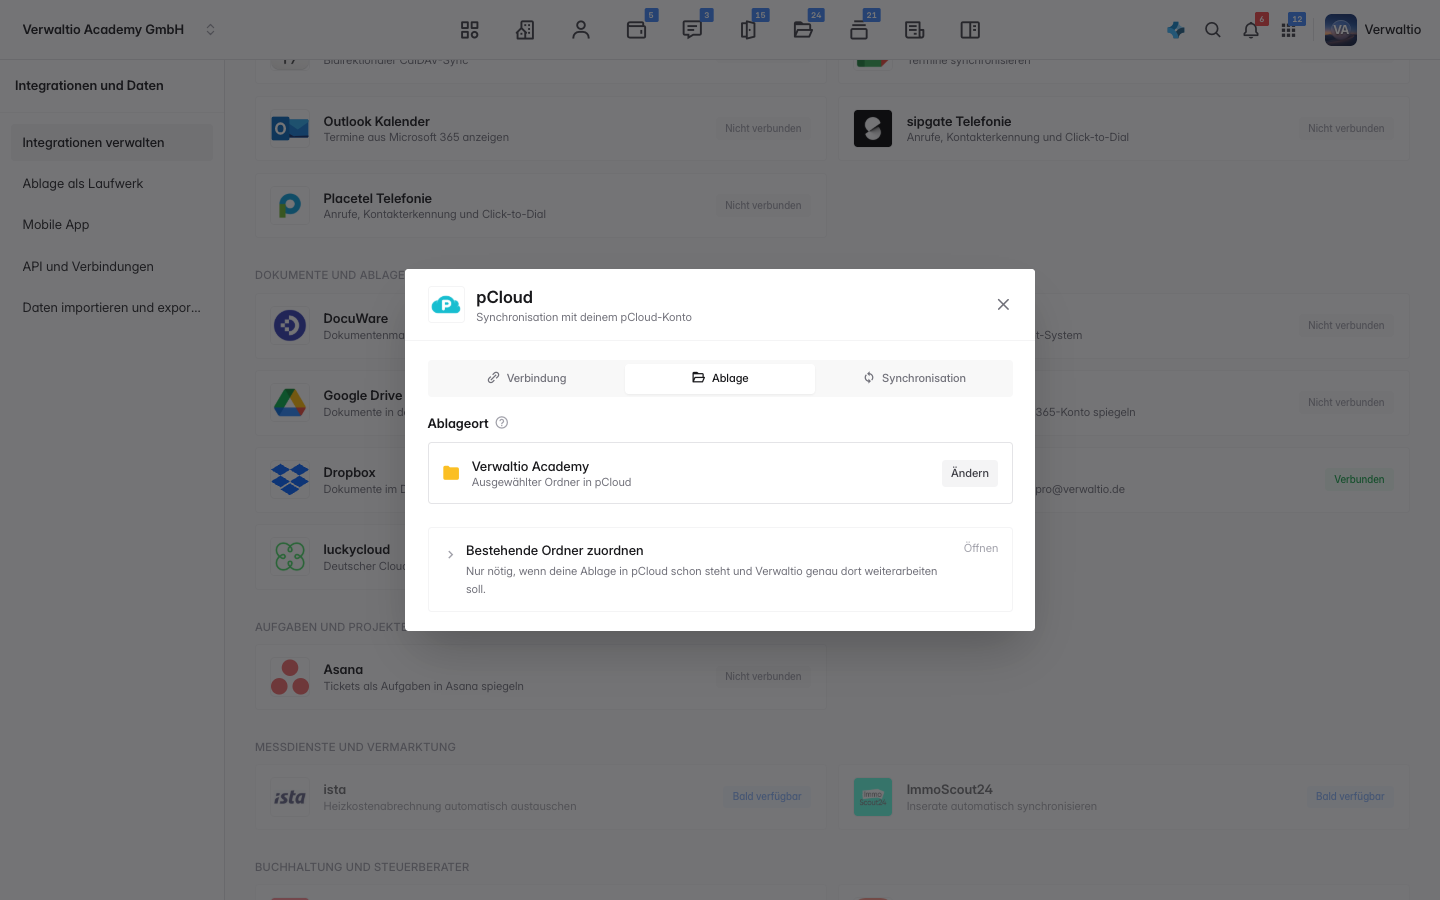Open Daten importieren und exportieren sidebar item
Screen dimensions: 1440x900
pos(112,308)
